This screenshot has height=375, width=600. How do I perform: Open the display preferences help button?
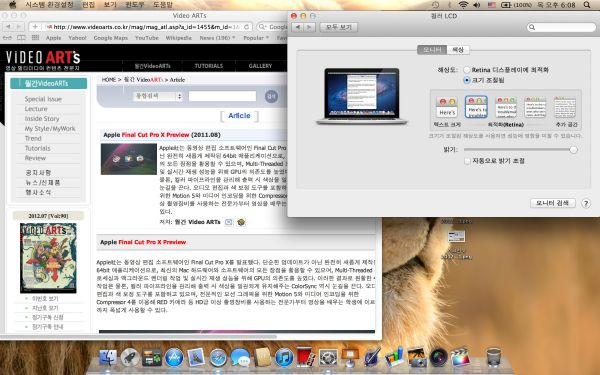585,203
